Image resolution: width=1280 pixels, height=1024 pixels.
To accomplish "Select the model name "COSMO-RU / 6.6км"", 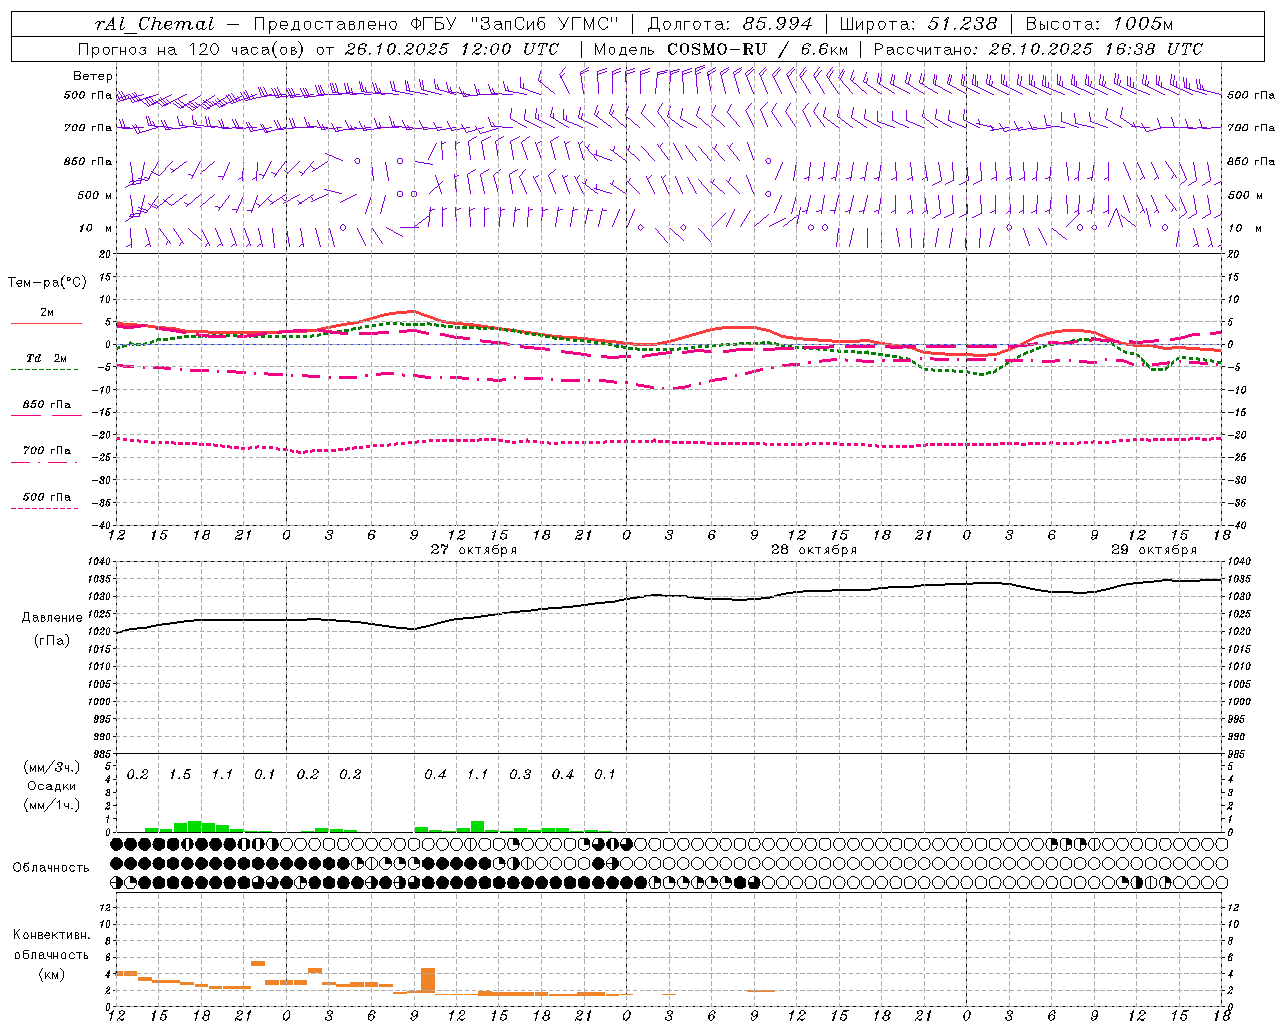I will 757,49.
